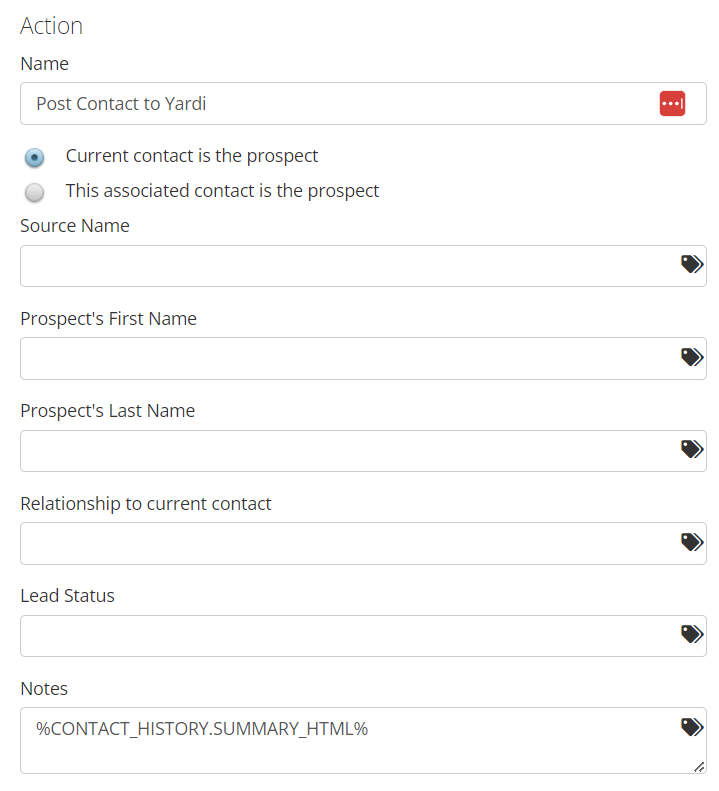Select 'This associated contact is the prospect' option

tap(34, 192)
